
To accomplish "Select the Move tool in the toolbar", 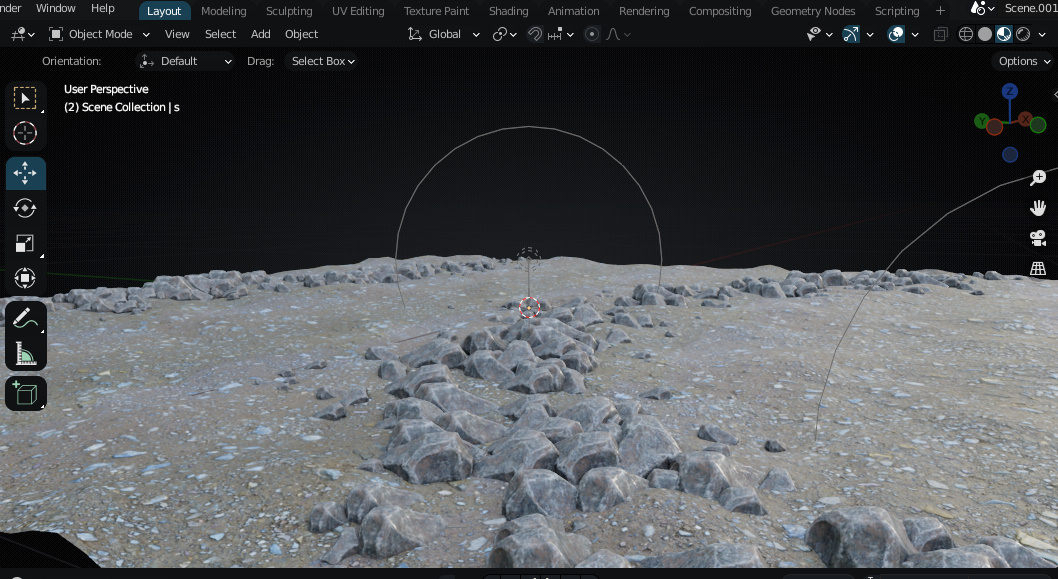I will coord(25,172).
